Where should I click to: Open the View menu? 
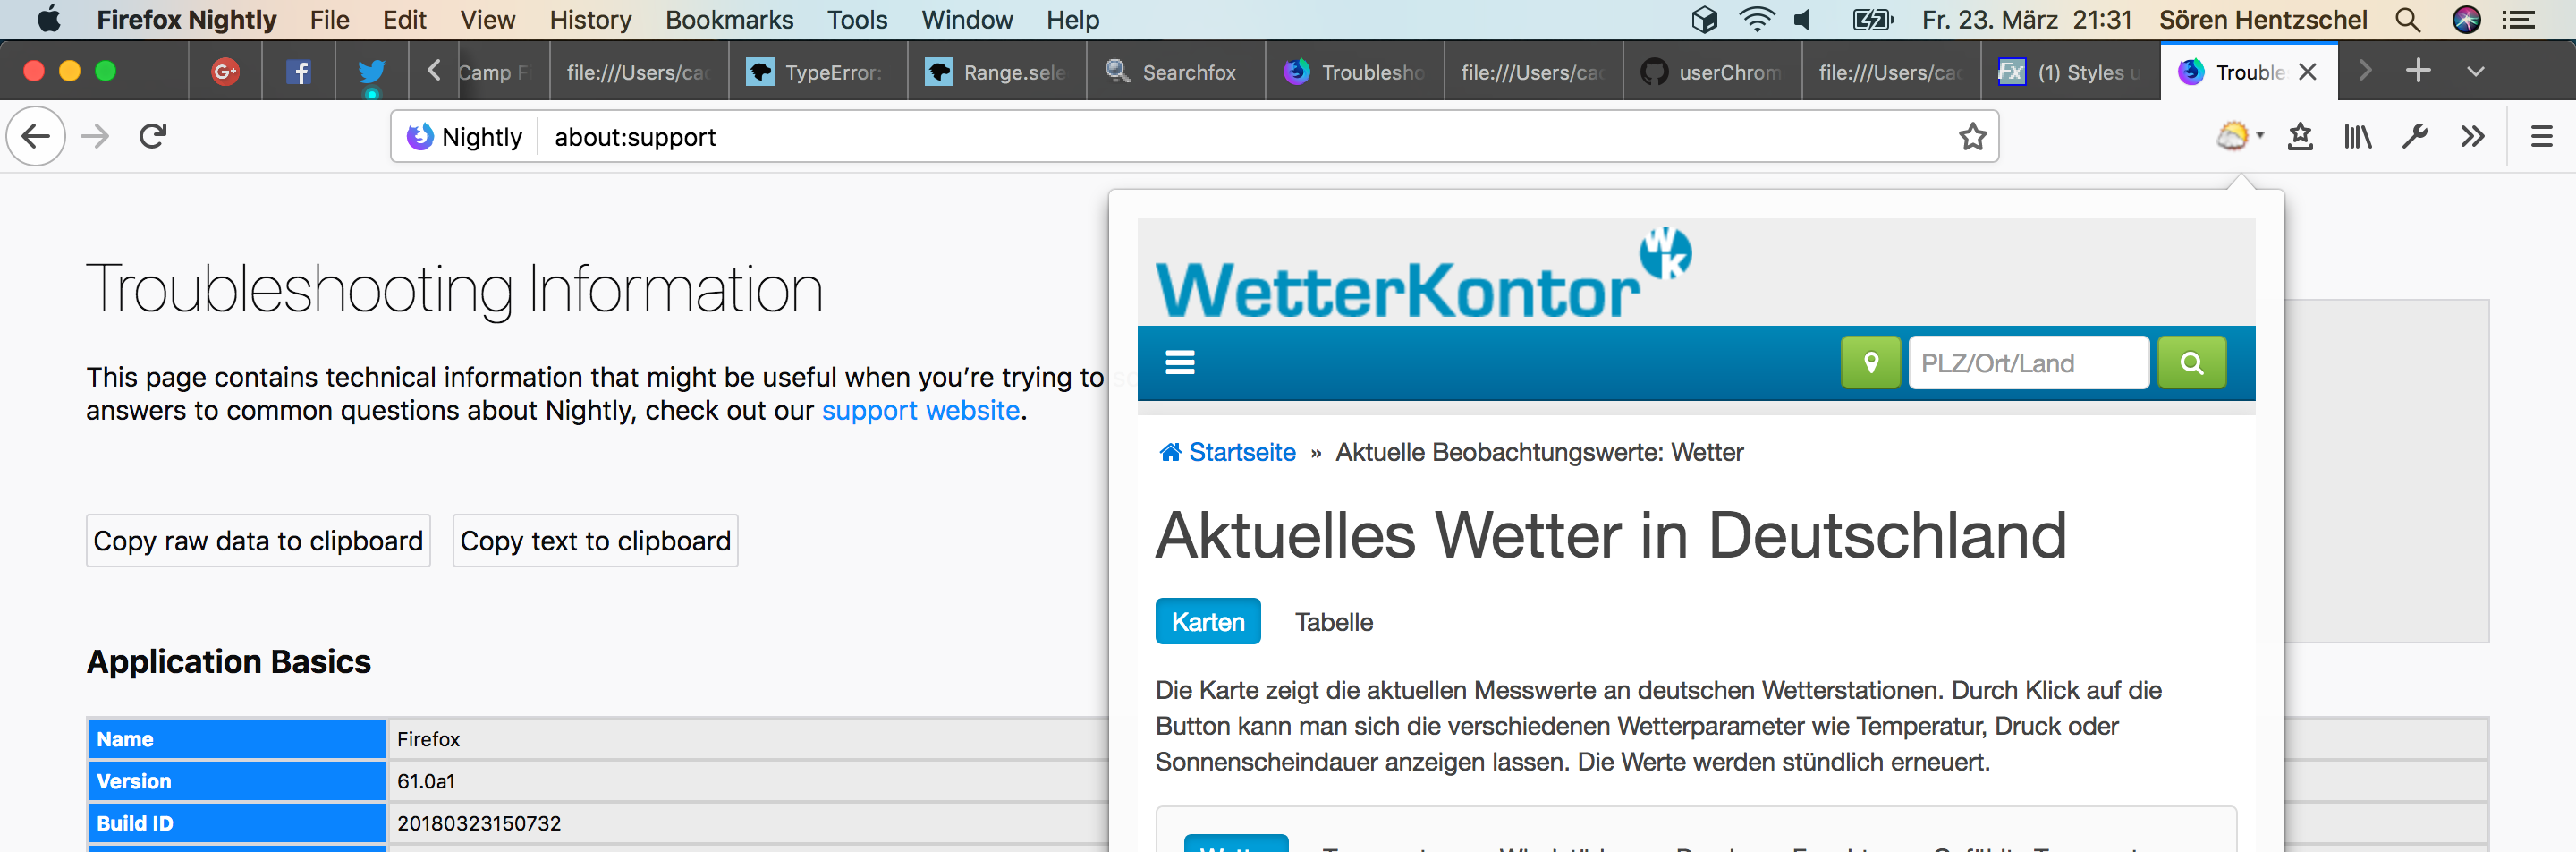point(487,20)
